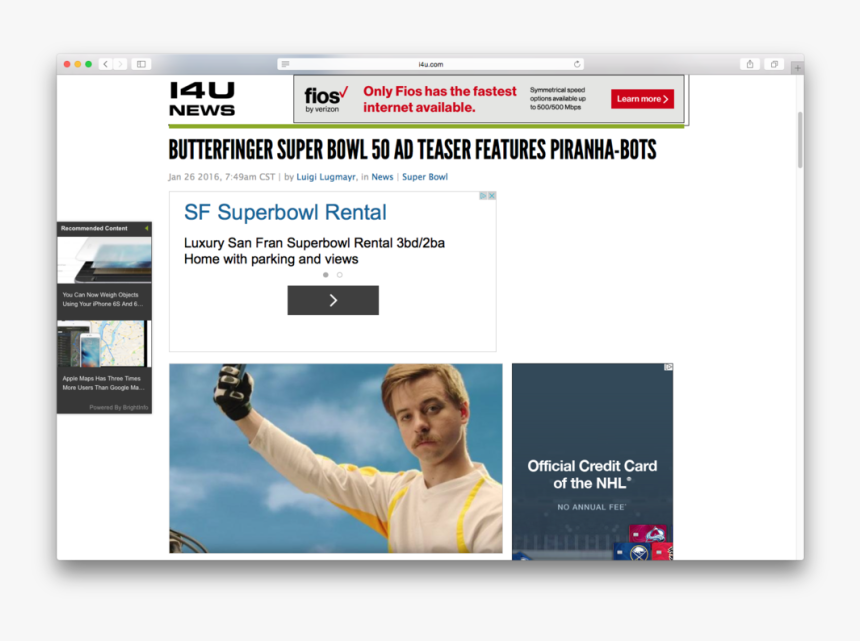Viewport: 860px width, 641px height.
Task: Open 'Apple Maps Has Three Times' article
Action: pos(103,383)
